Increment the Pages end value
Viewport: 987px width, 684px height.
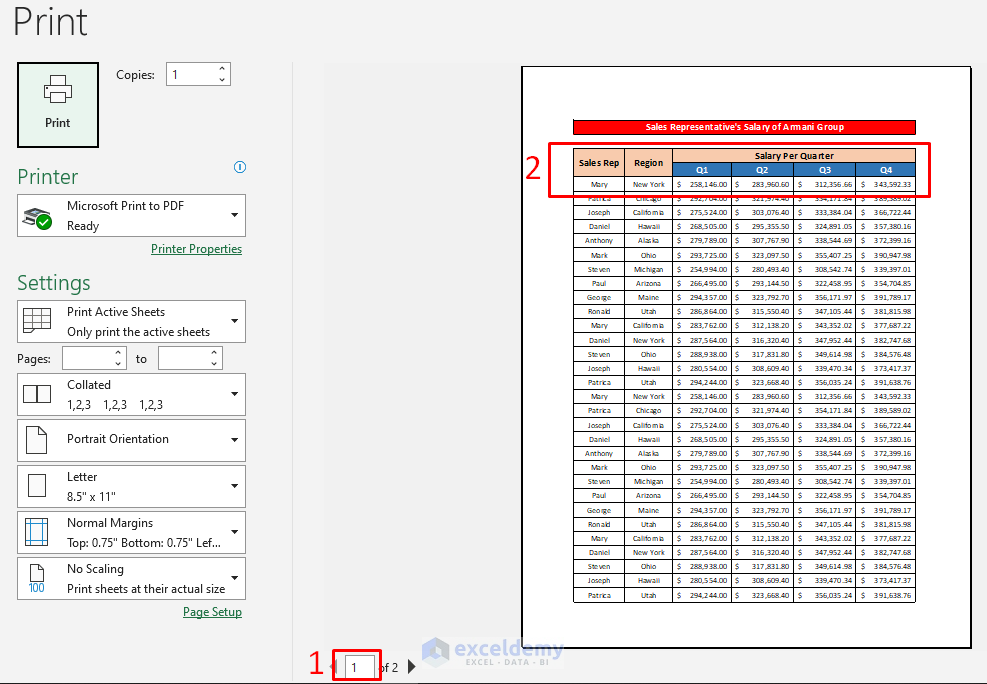pyautogui.click(x=215, y=353)
